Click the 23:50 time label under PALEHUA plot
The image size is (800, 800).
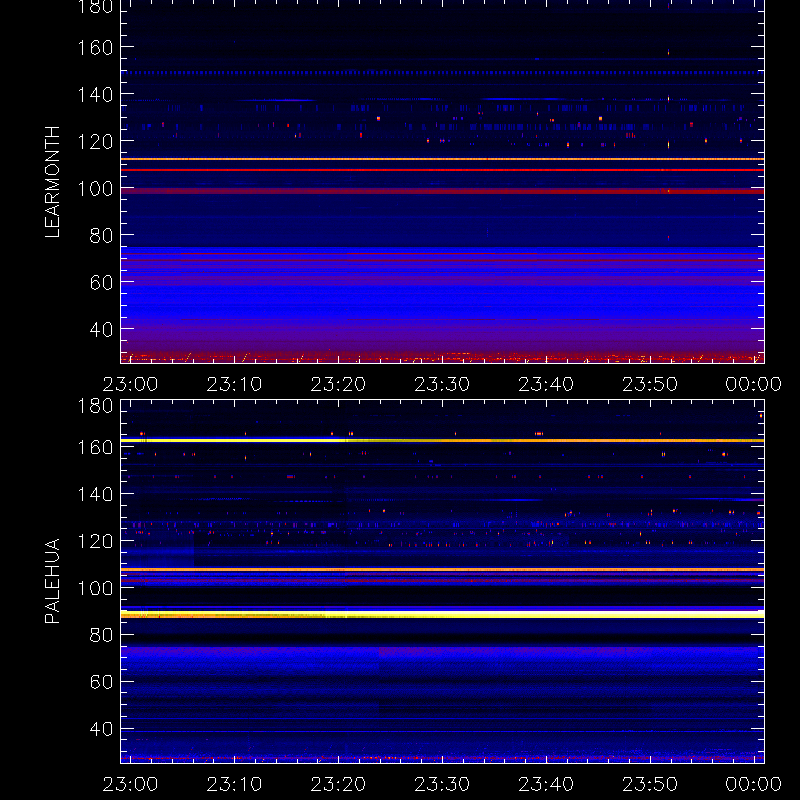click(650, 784)
